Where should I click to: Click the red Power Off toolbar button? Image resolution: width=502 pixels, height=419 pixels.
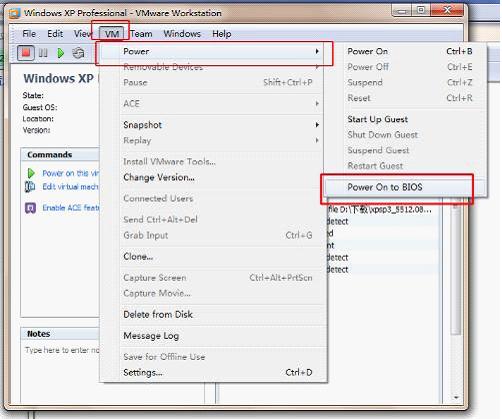coord(26,53)
